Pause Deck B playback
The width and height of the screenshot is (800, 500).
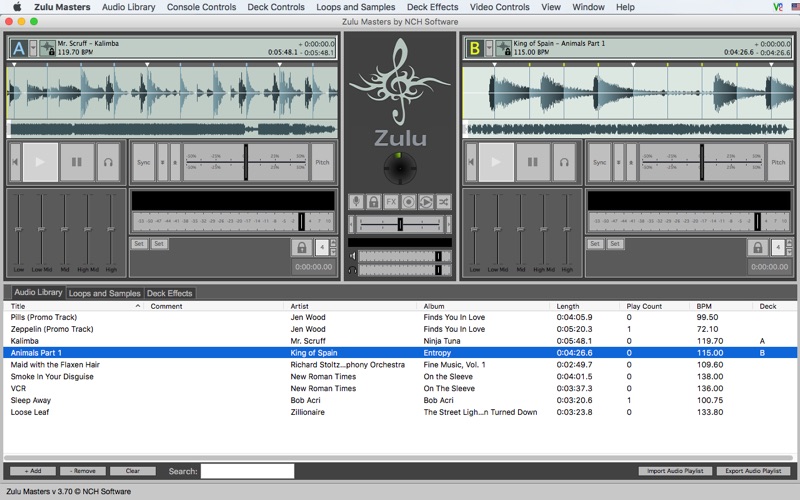[533, 162]
